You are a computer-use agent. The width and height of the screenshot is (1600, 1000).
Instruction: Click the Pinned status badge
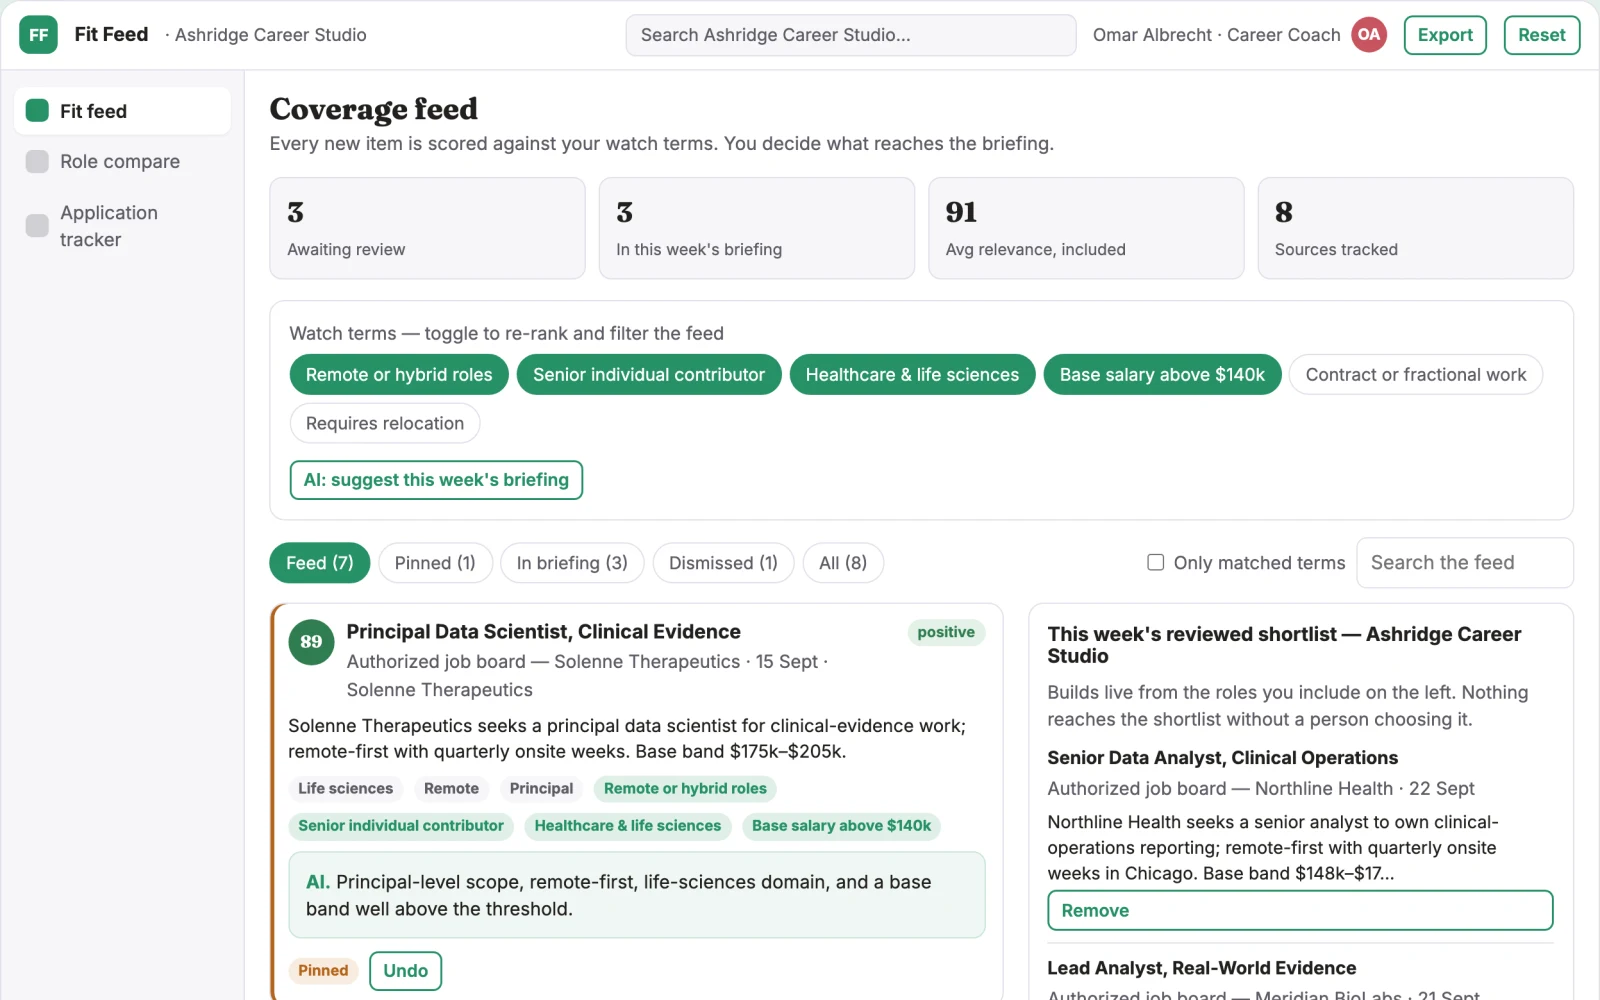tap(323, 971)
